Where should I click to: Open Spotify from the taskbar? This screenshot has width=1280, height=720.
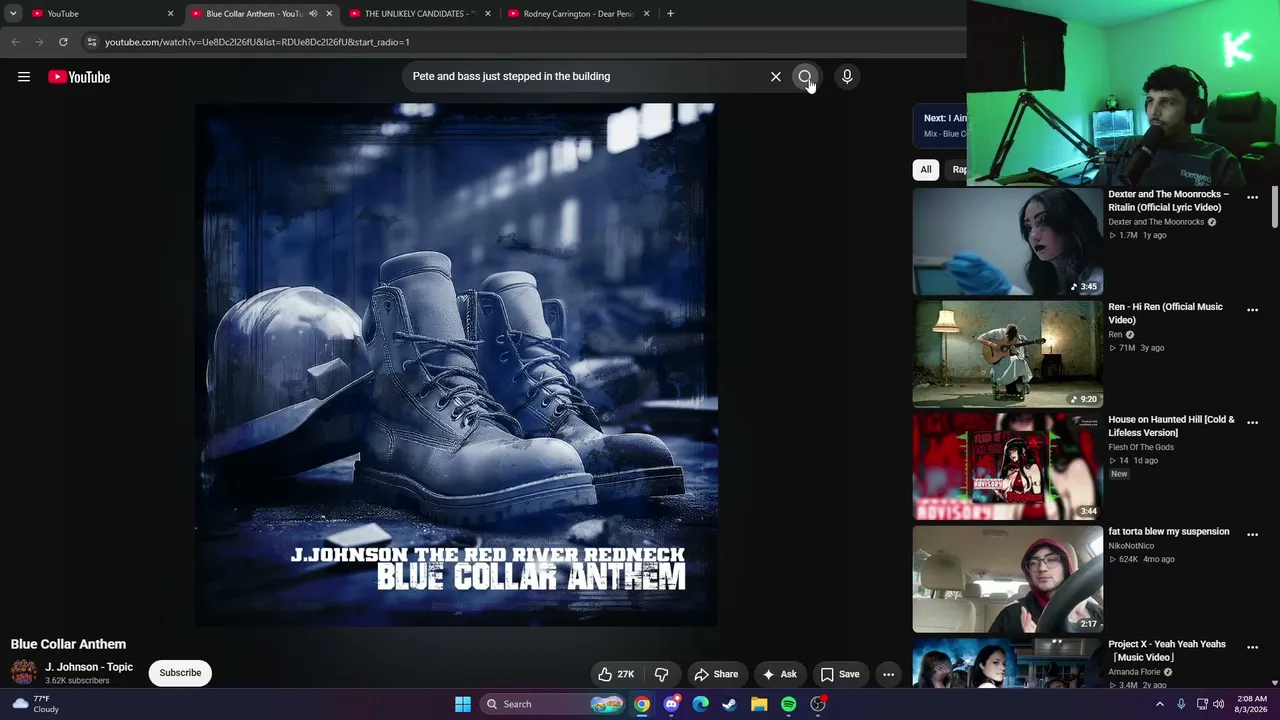coord(788,704)
